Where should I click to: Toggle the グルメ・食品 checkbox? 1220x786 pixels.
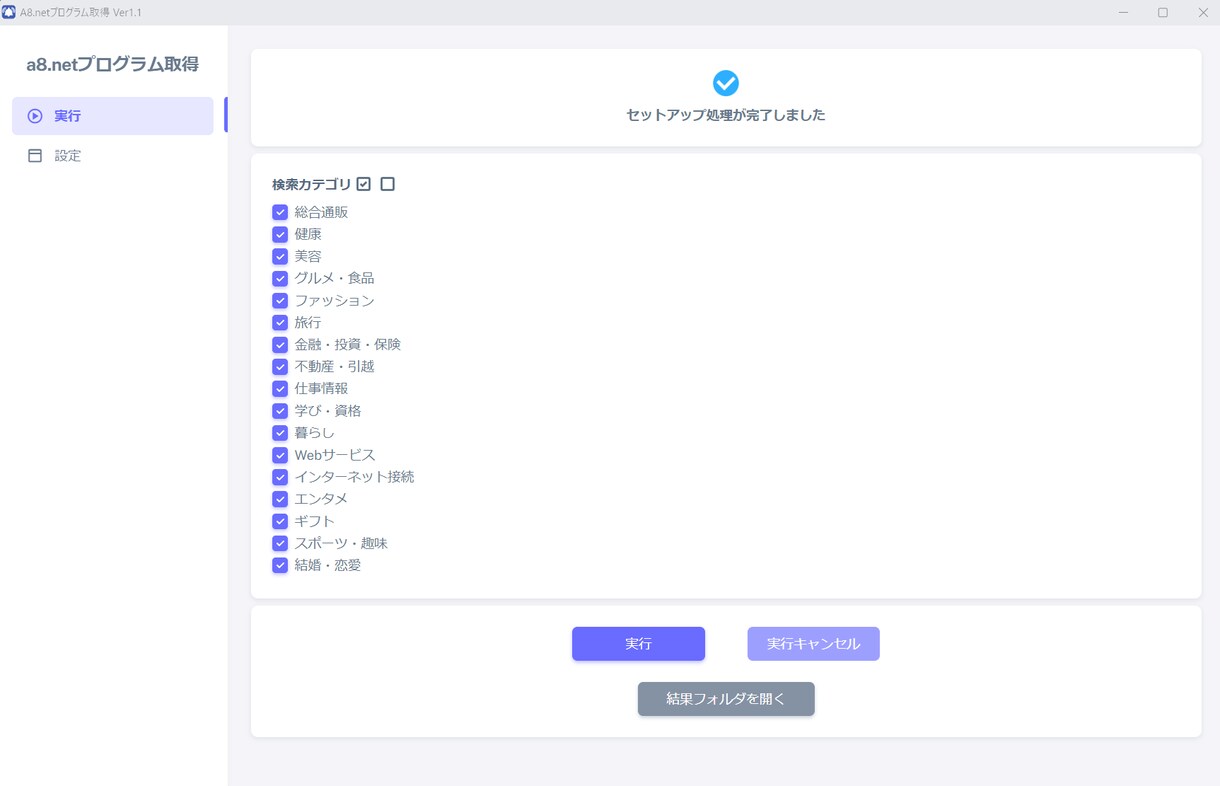tap(280, 278)
